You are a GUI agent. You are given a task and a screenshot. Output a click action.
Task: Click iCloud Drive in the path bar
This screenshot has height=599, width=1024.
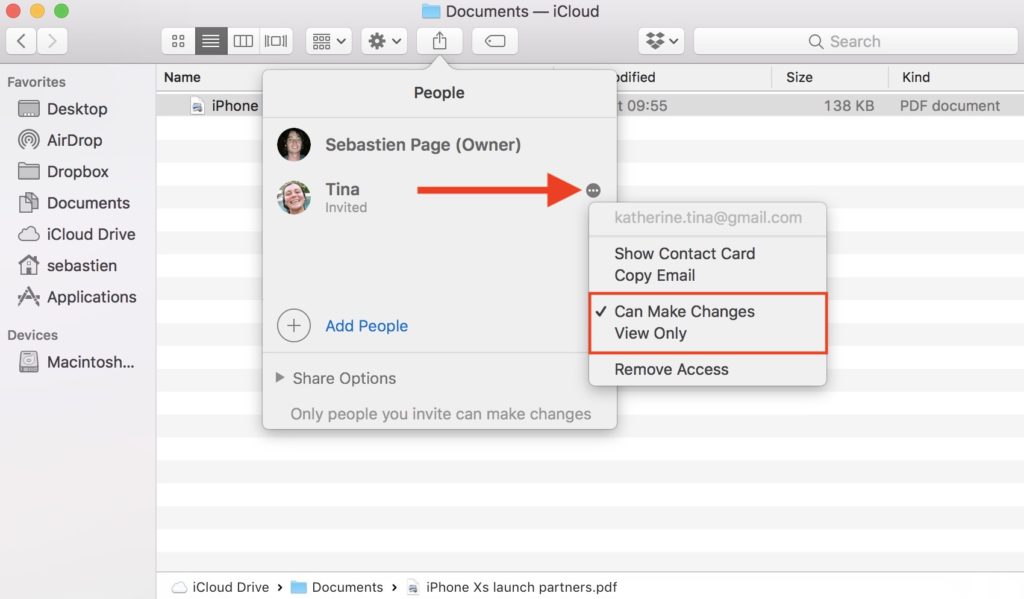[221, 587]
